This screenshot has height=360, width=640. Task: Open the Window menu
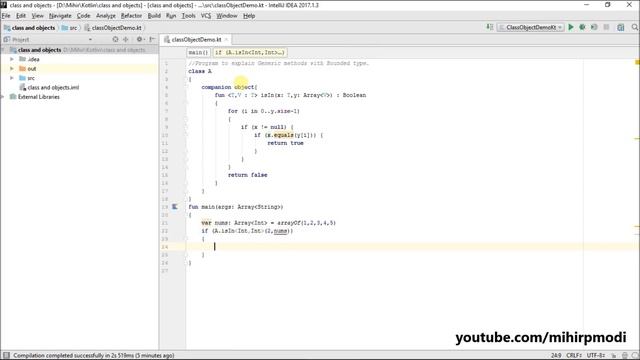tap(227, 16)
